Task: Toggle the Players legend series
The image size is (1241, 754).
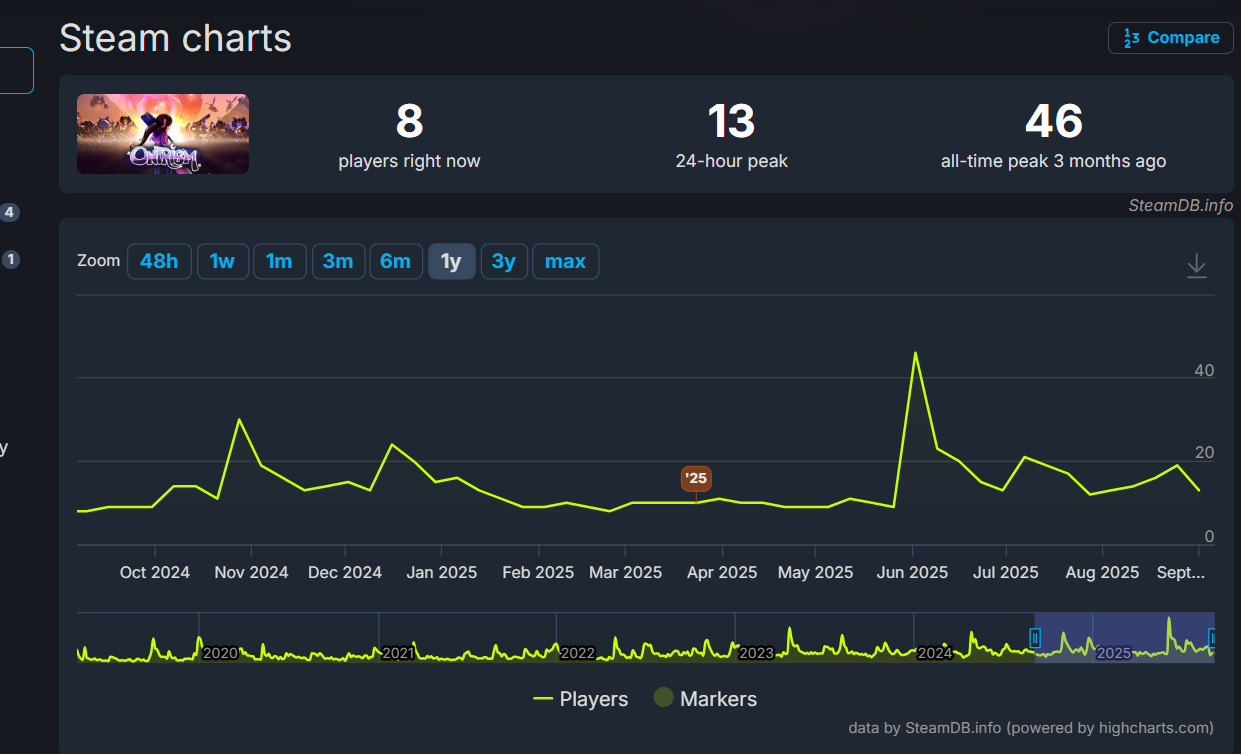Action: 581,699
